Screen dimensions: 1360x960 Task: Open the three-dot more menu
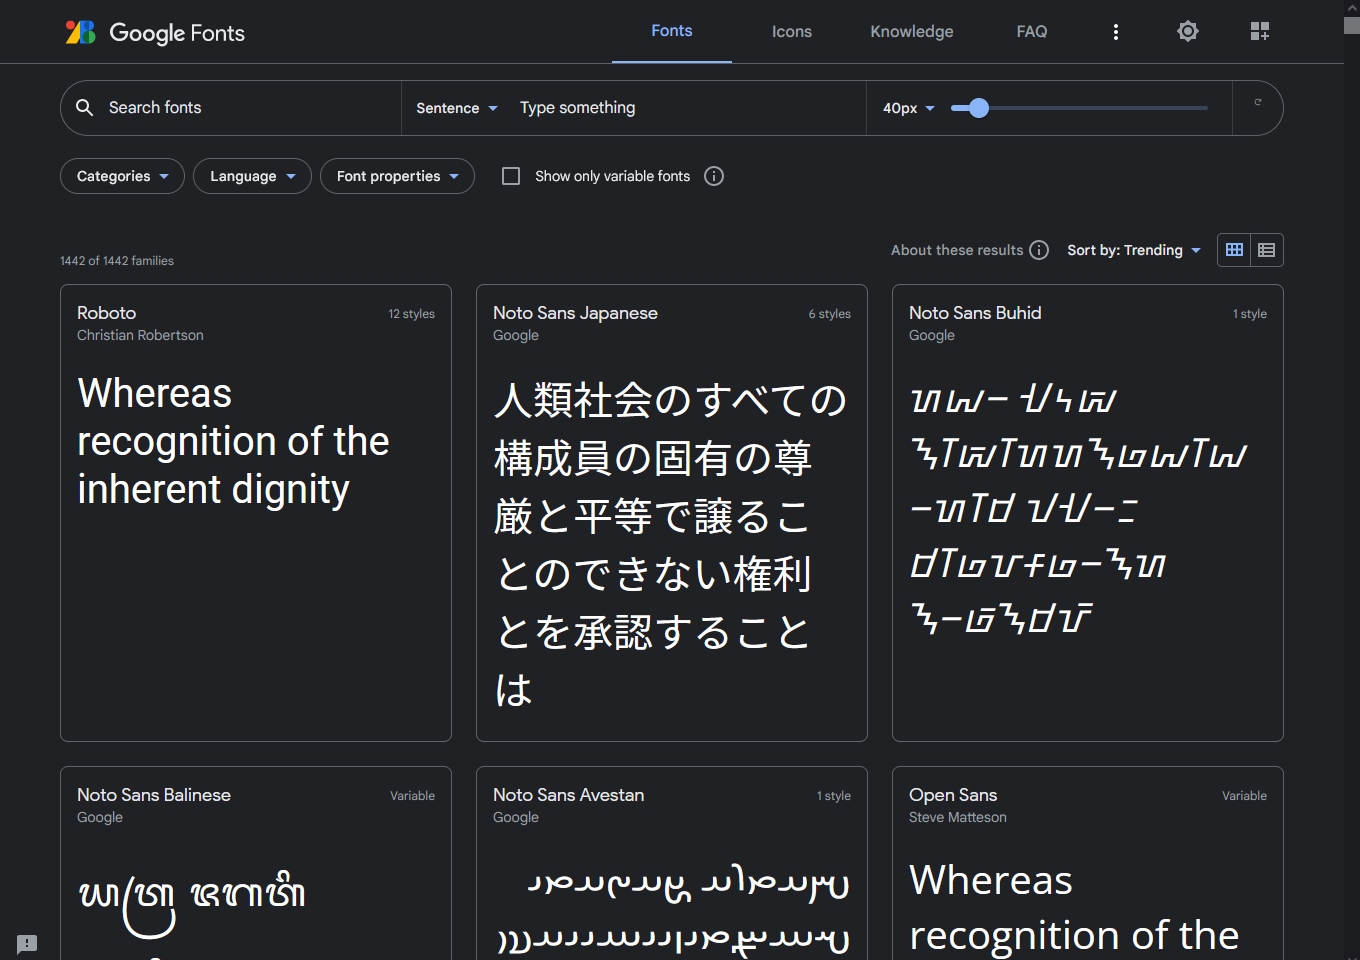tap(1116, 32)
